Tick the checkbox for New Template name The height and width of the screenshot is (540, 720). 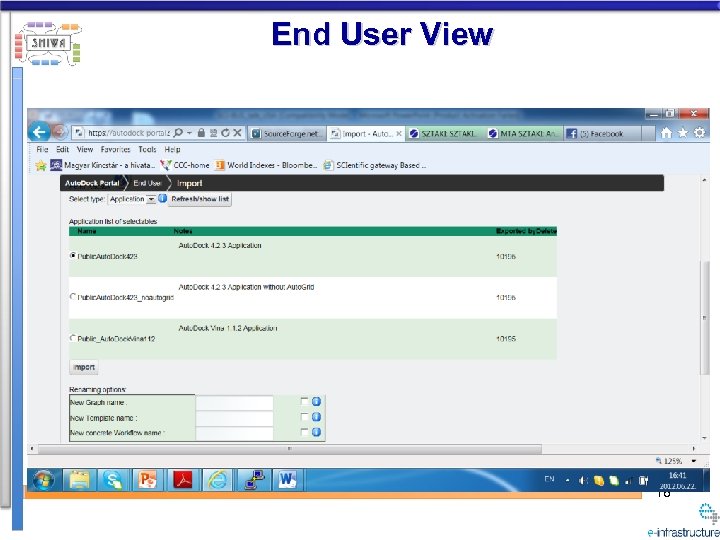304,416
